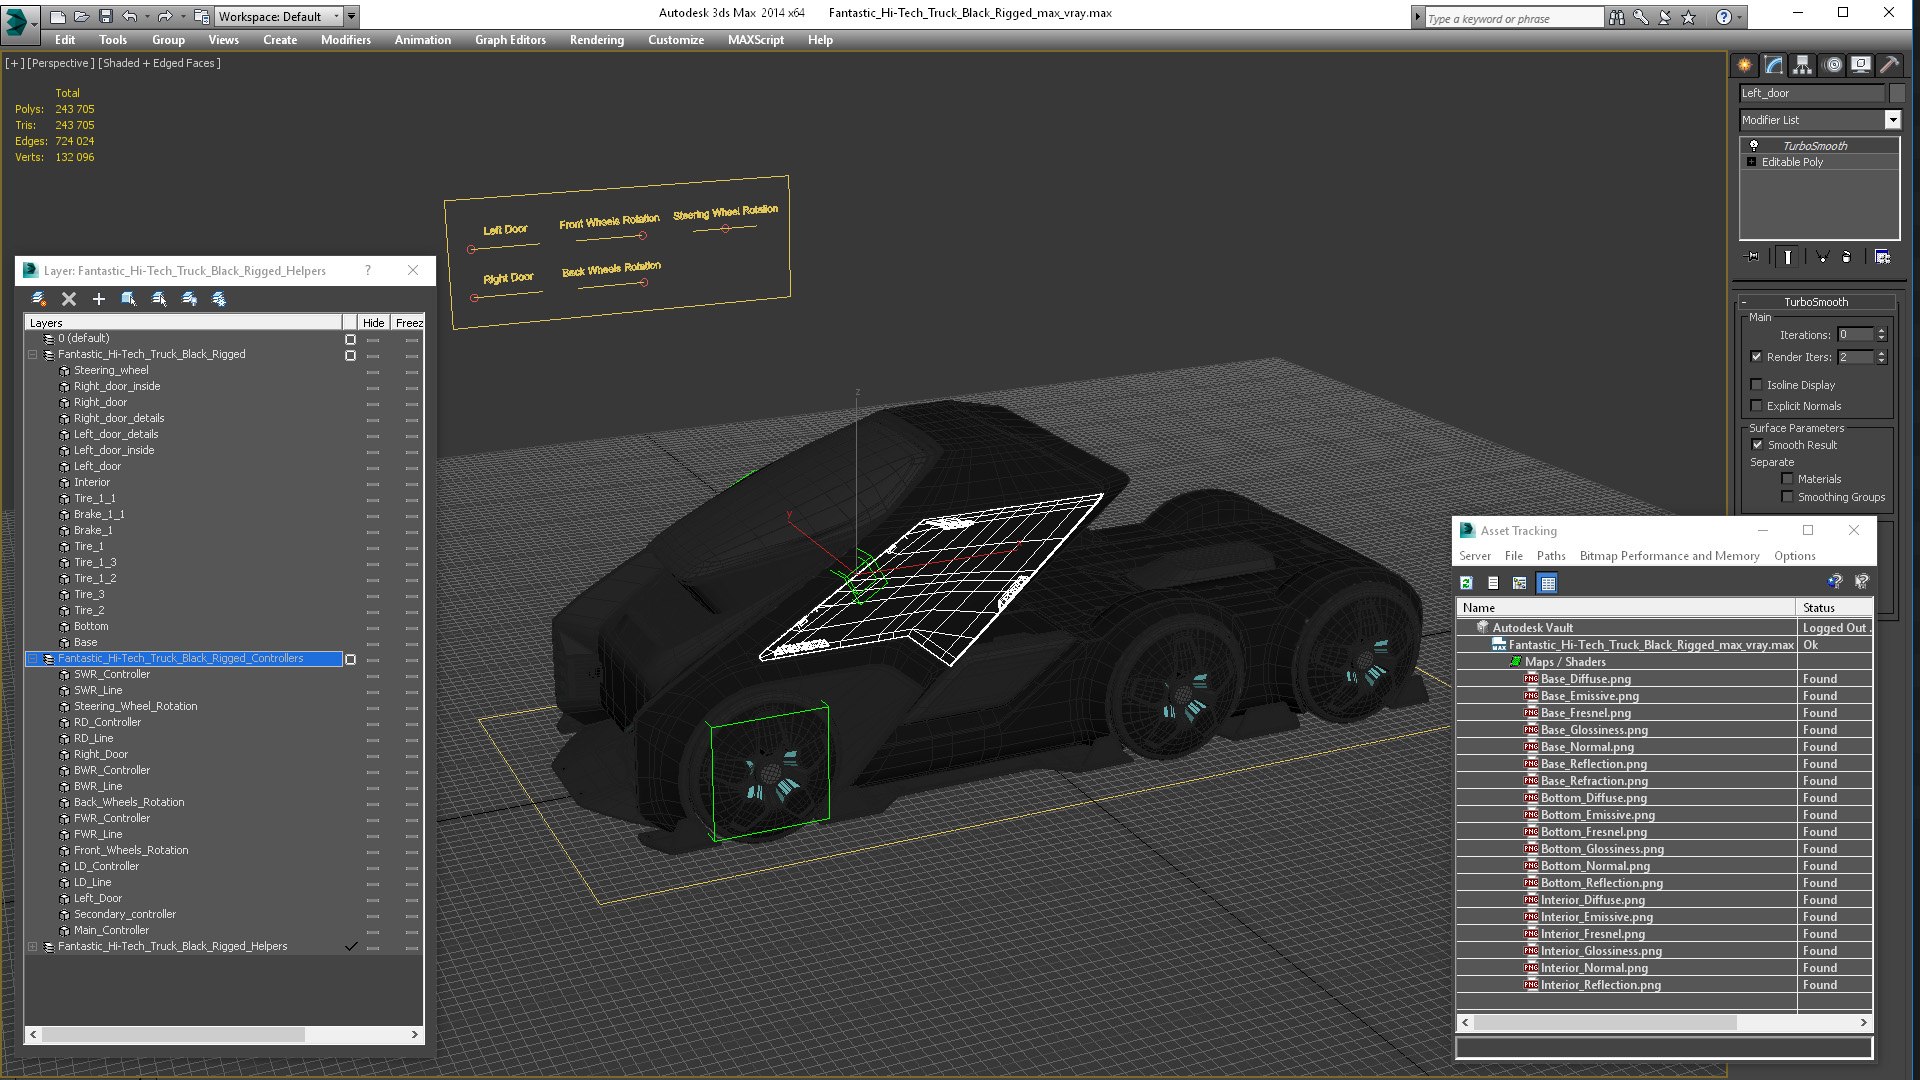
Task: Open the Utilities hammer panel tab
Action: 1889,65
